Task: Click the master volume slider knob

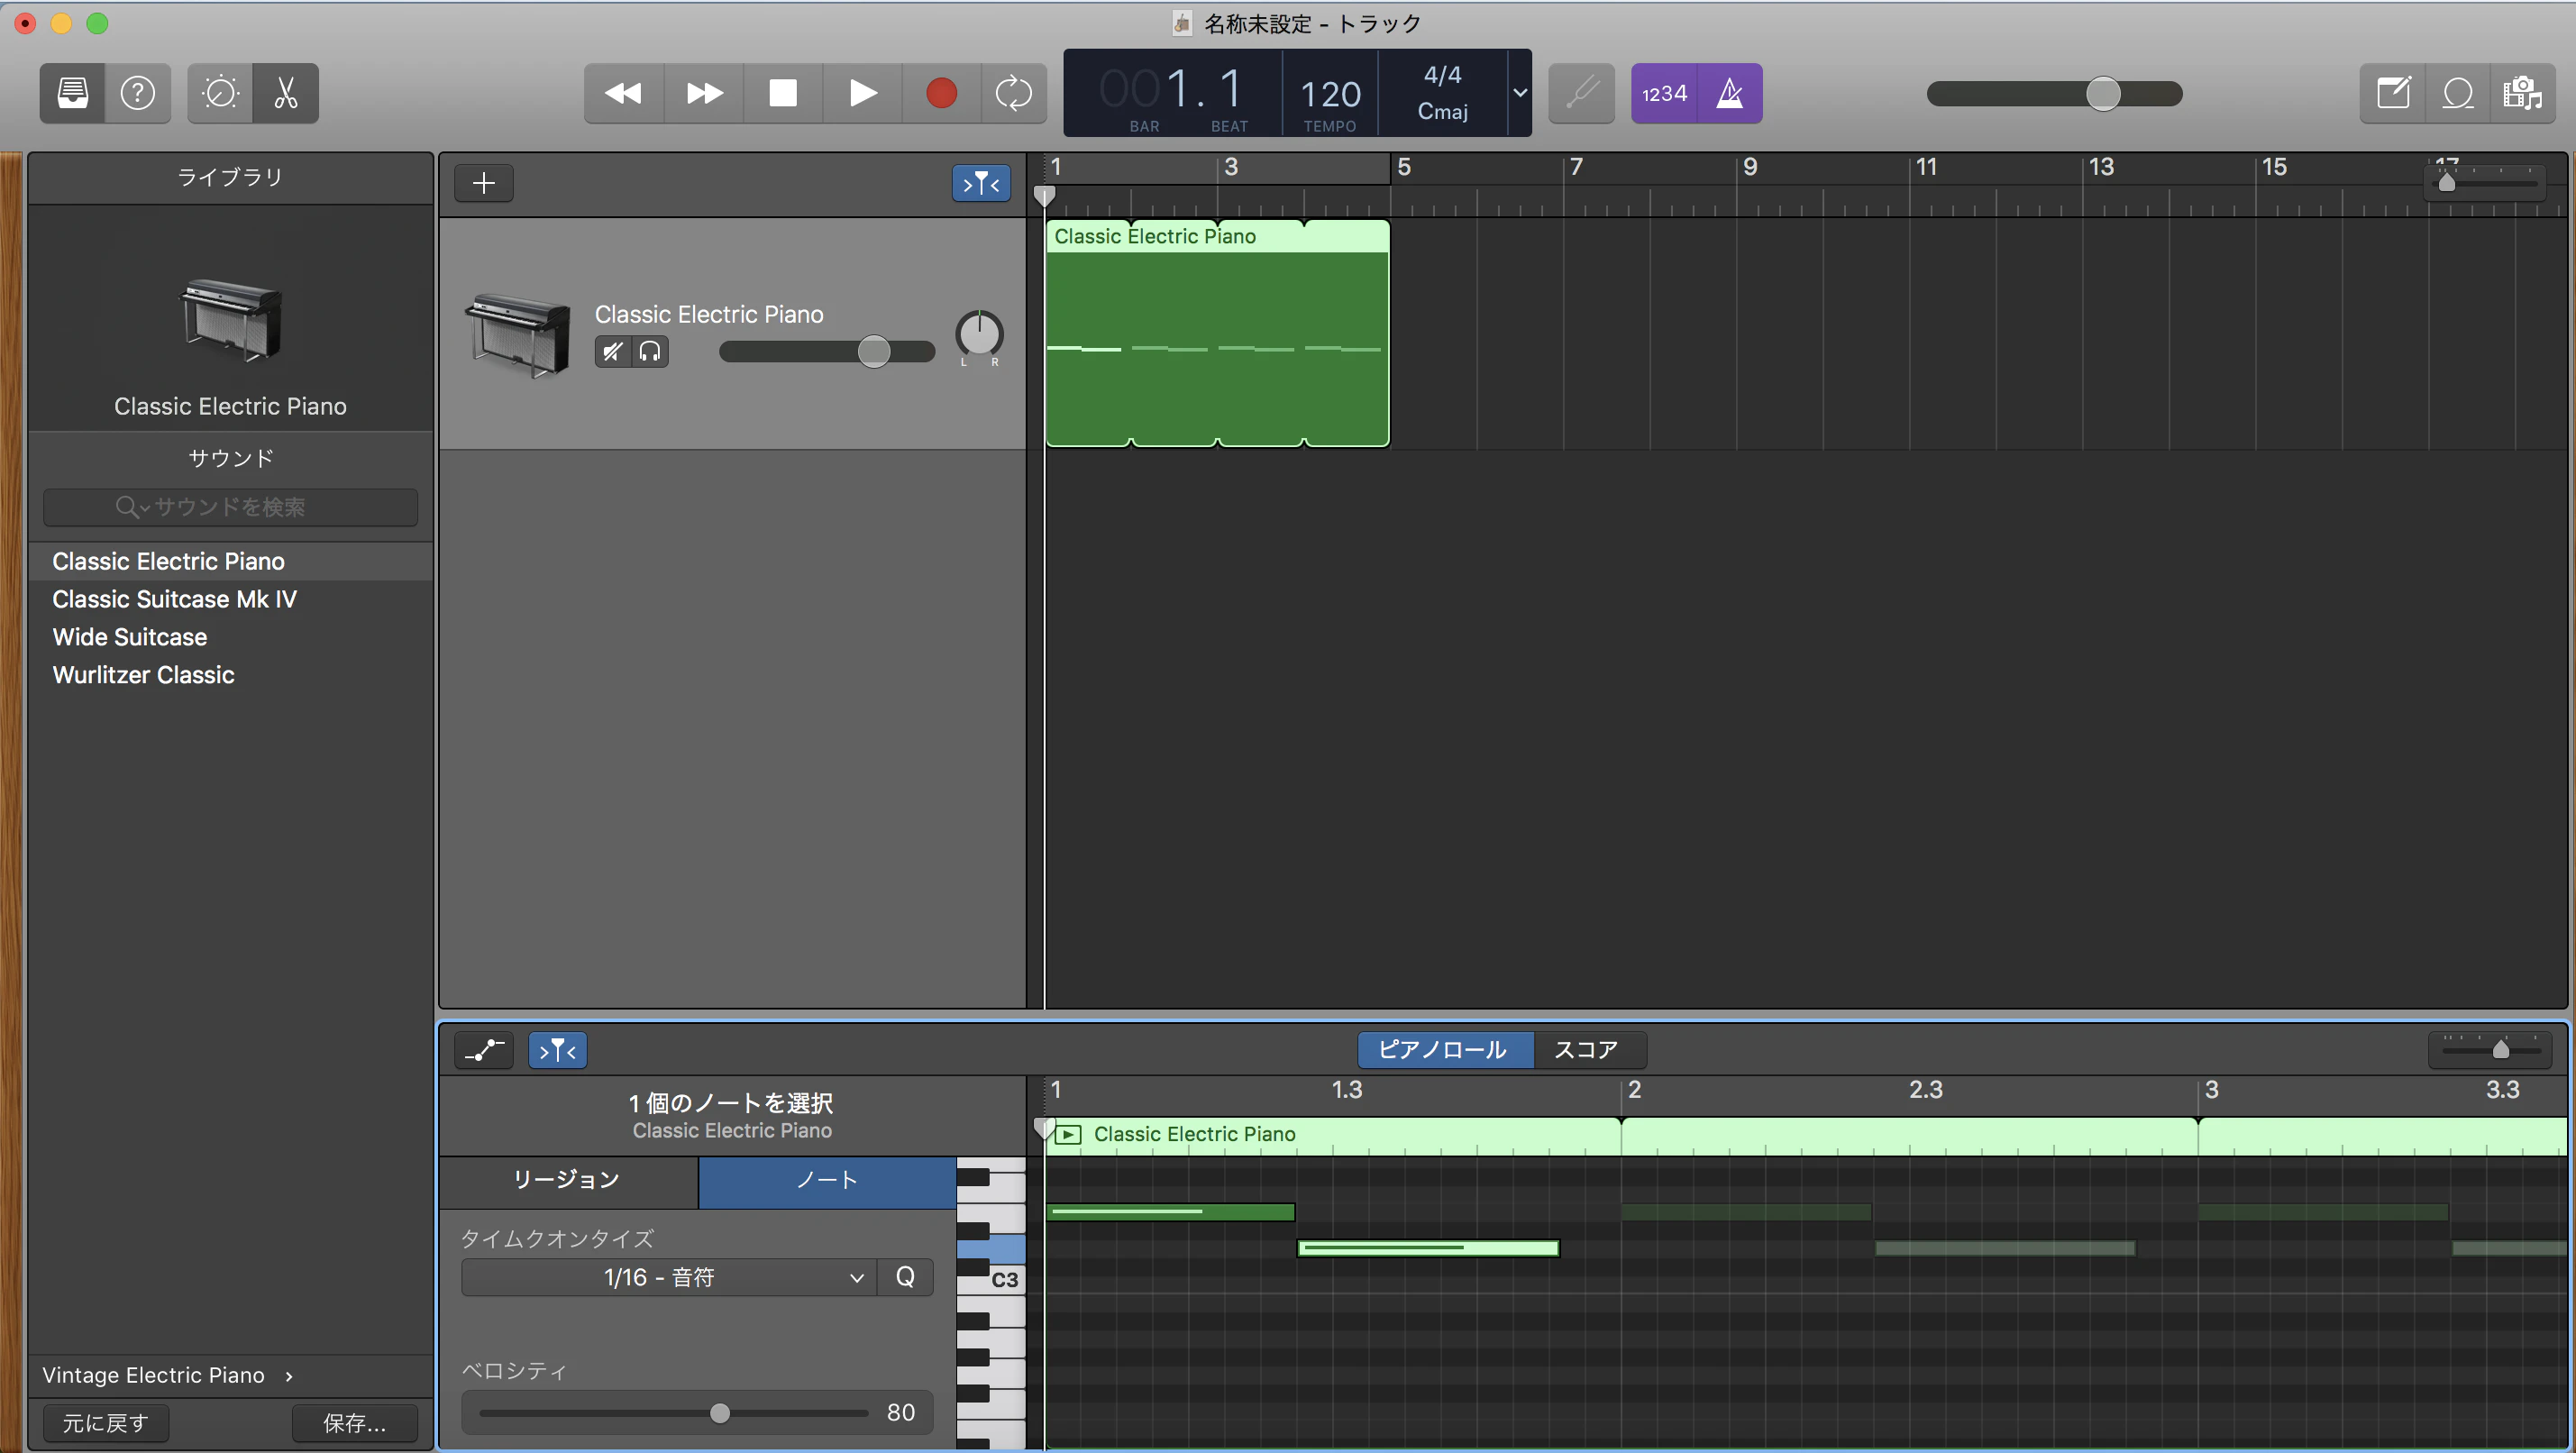Action: (x=2103, y=93)
